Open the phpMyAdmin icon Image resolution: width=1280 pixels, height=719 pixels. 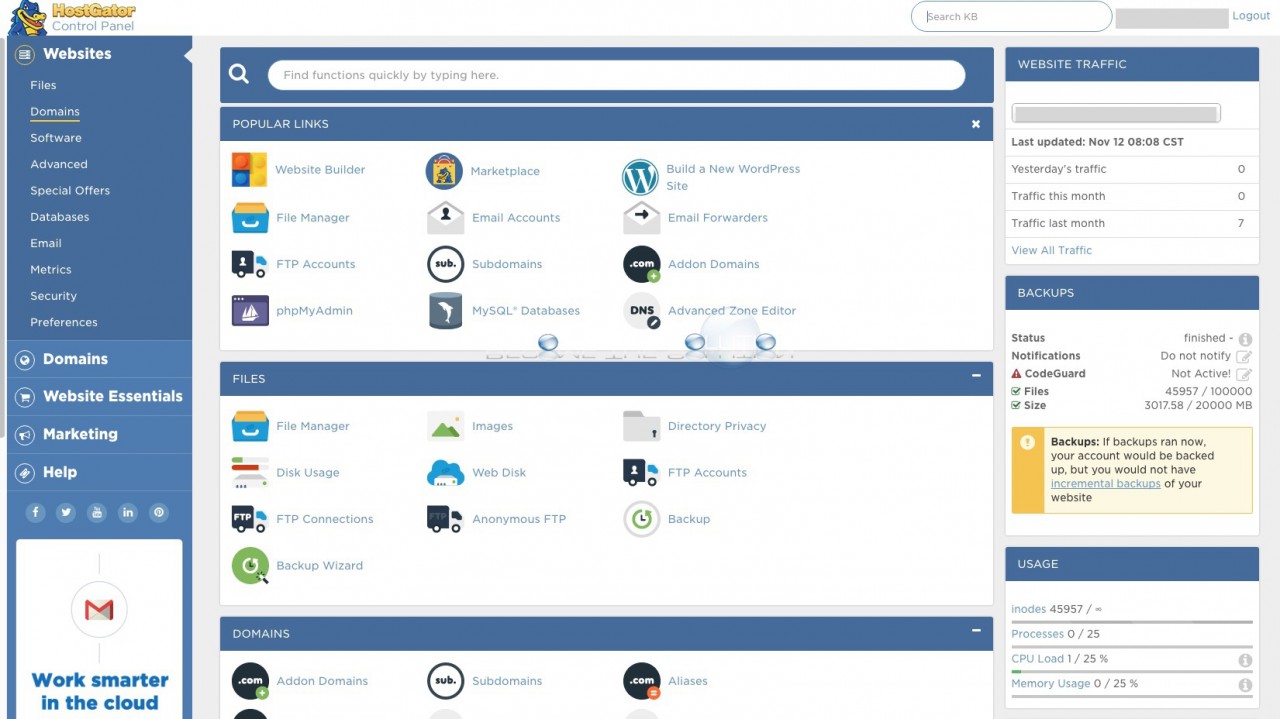[249, 311]
